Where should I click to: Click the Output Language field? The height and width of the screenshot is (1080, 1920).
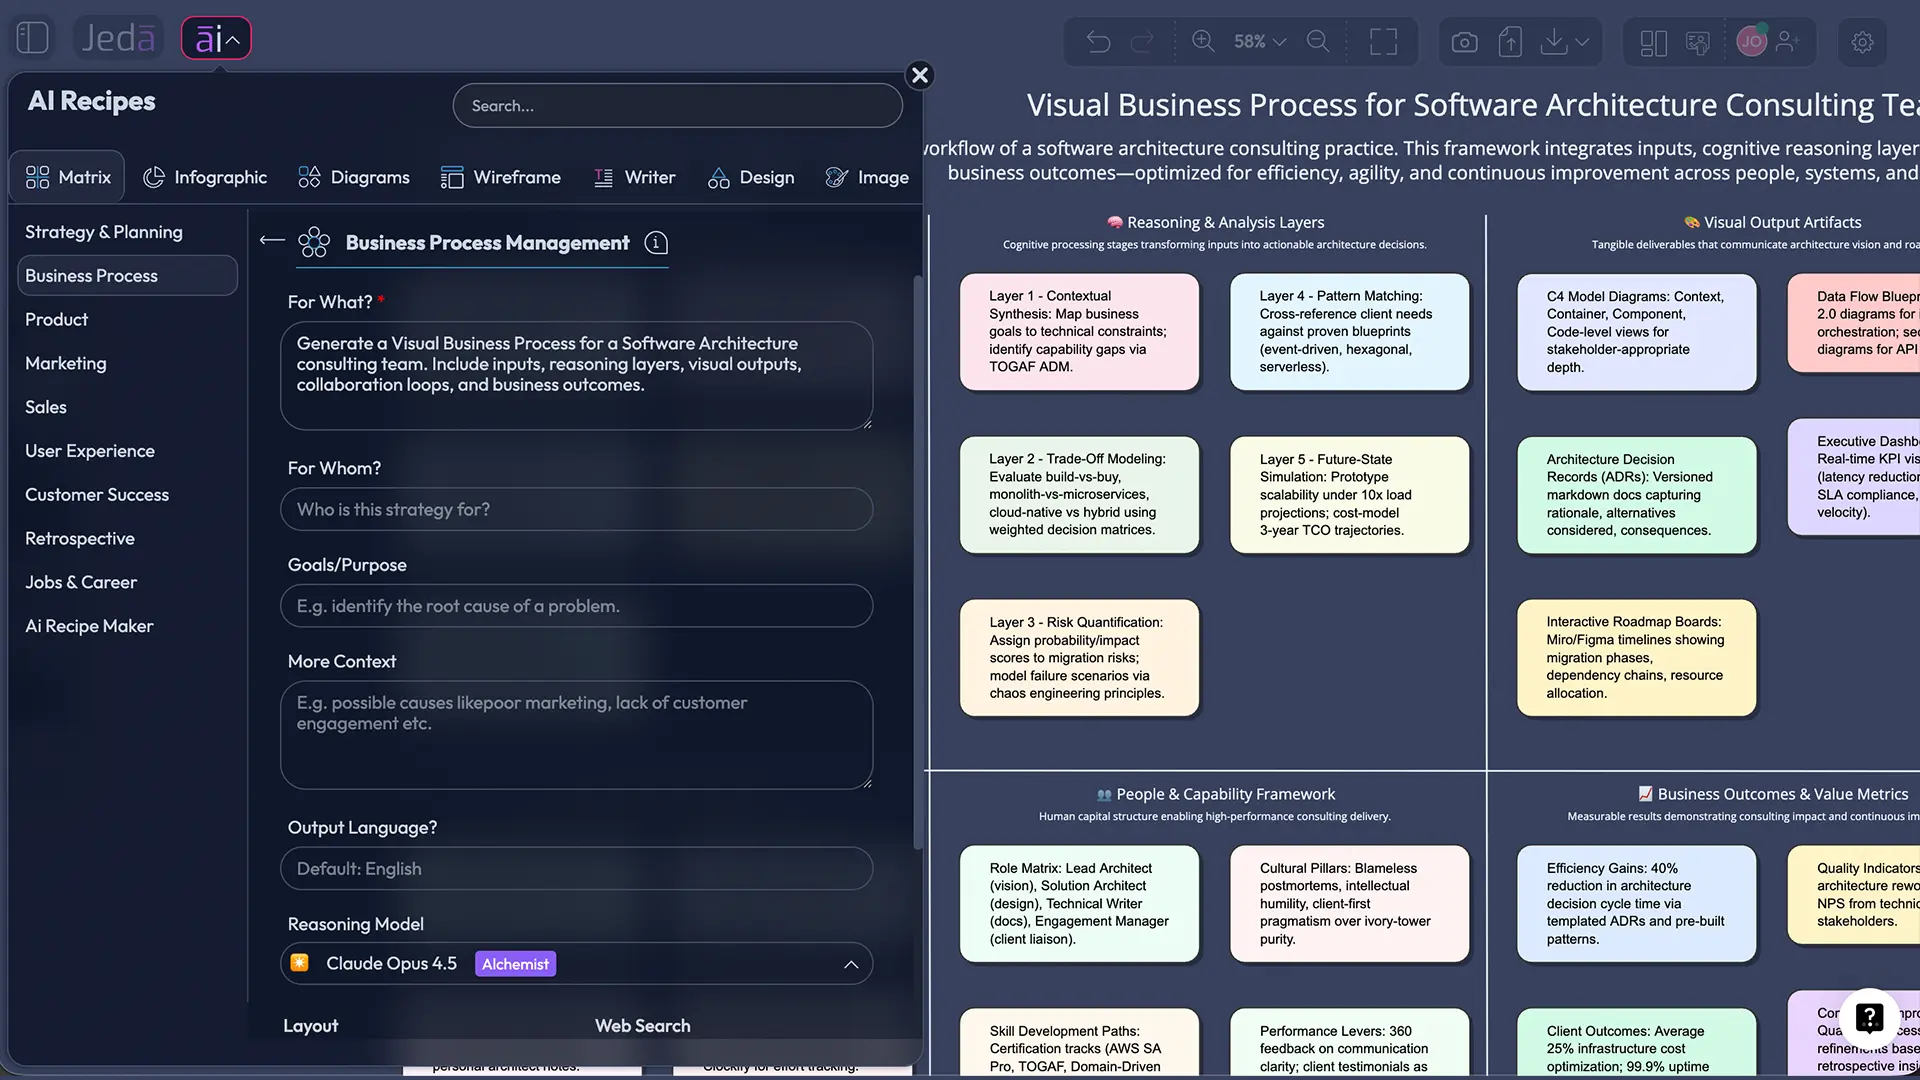(576, 869)
